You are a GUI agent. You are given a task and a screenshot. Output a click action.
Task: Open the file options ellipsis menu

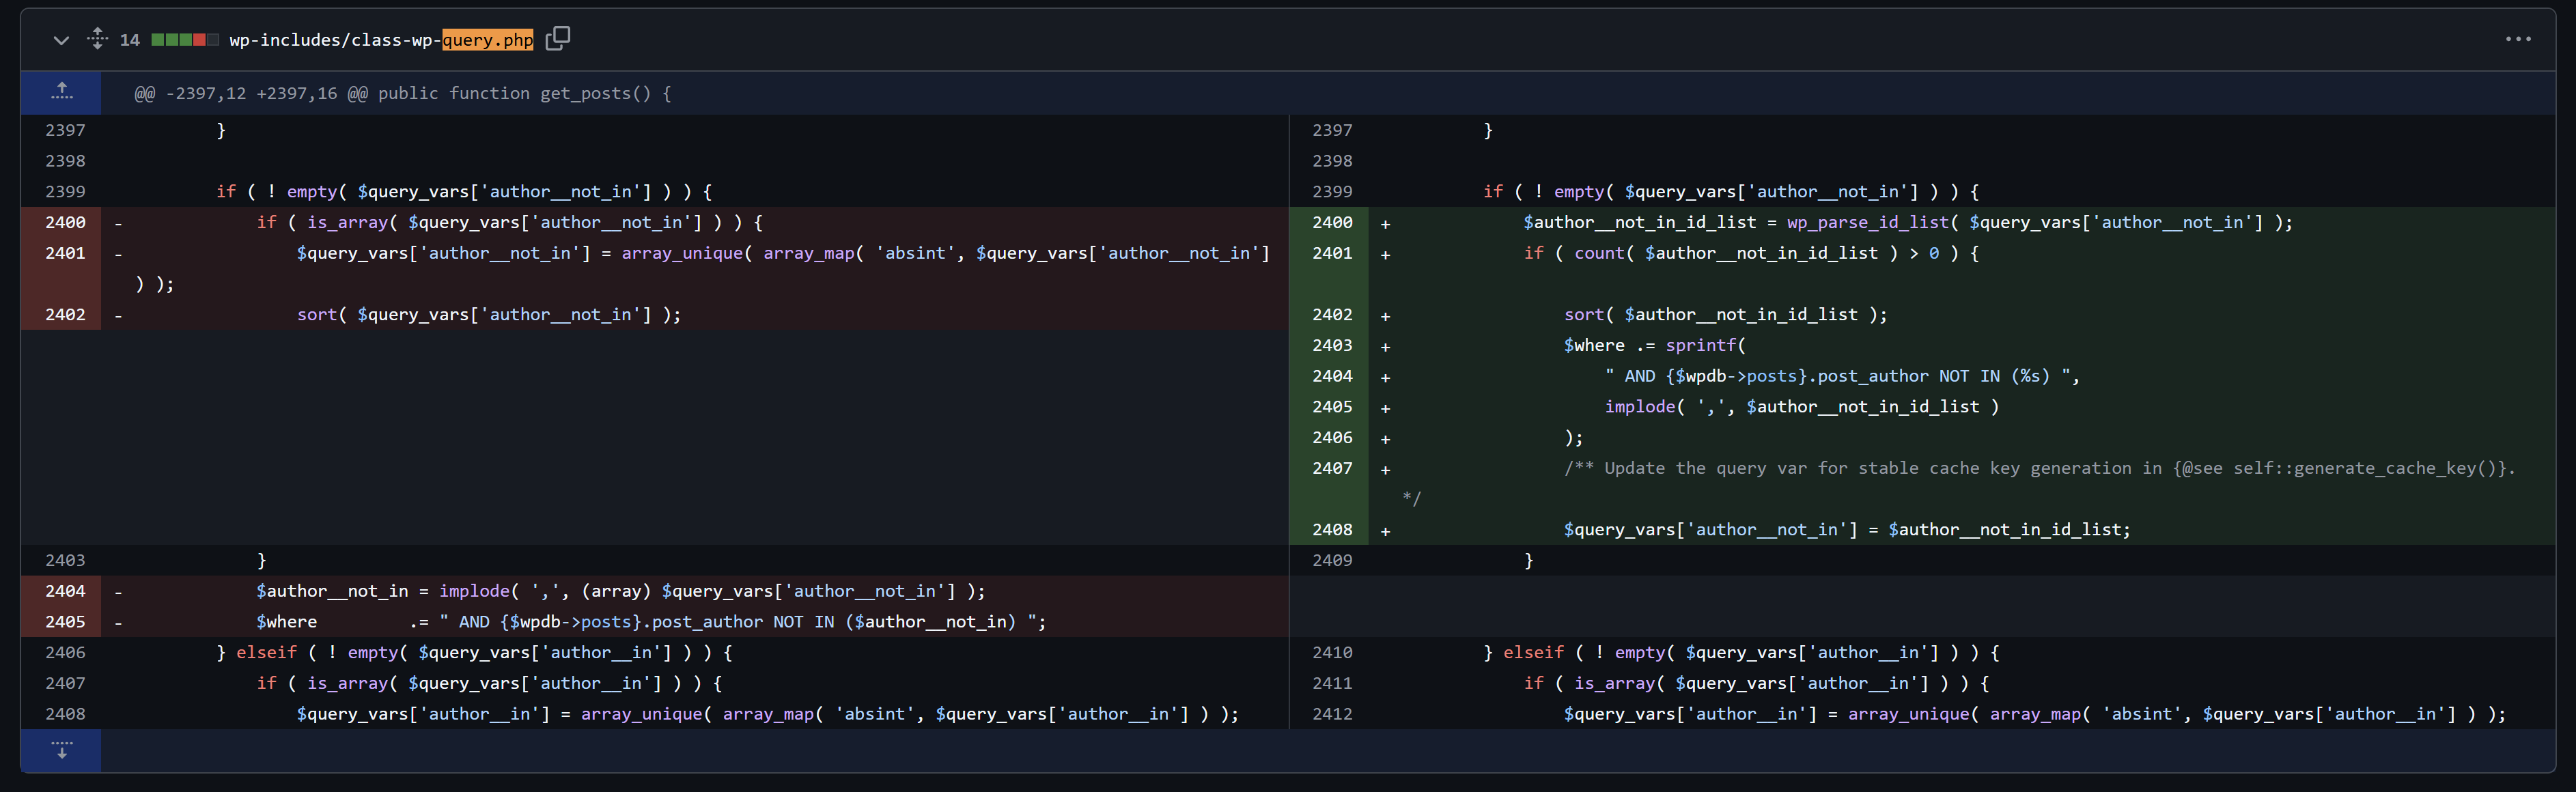2518,39
